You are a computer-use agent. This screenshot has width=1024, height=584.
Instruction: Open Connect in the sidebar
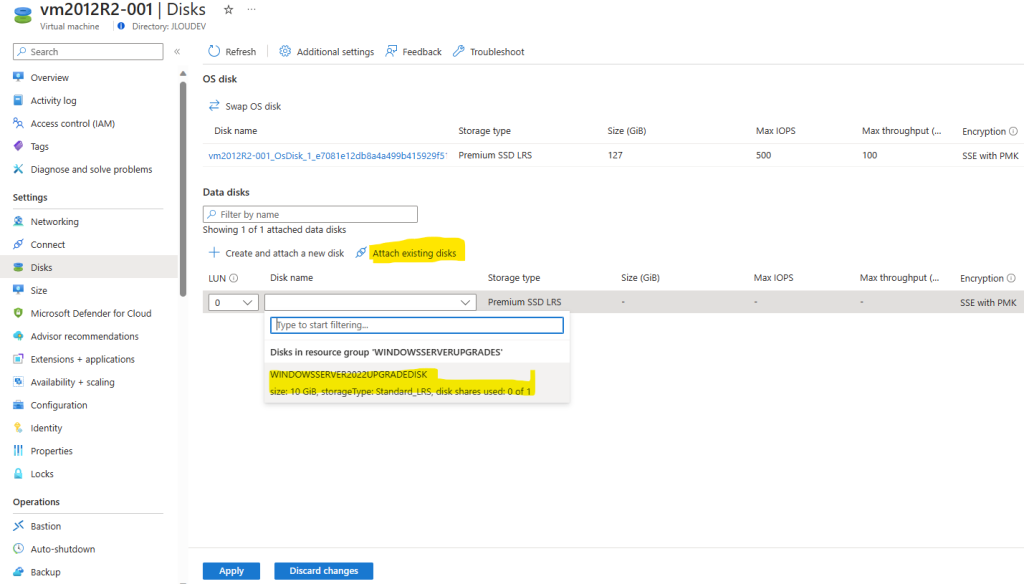[48, 244]
